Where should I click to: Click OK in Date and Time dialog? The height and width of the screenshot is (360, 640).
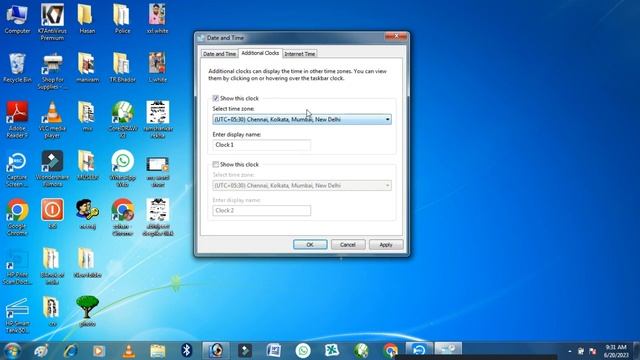pos(310,244)
